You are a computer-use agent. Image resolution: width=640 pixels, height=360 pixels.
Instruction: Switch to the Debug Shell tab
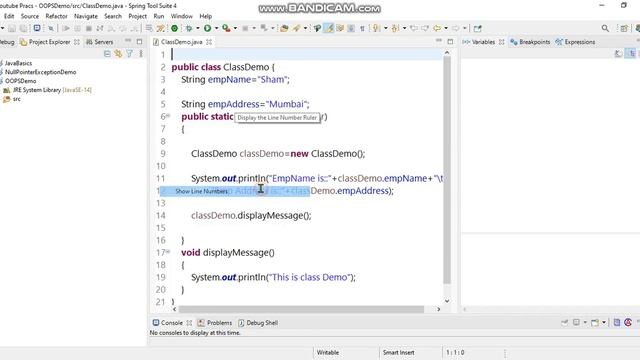258,323
